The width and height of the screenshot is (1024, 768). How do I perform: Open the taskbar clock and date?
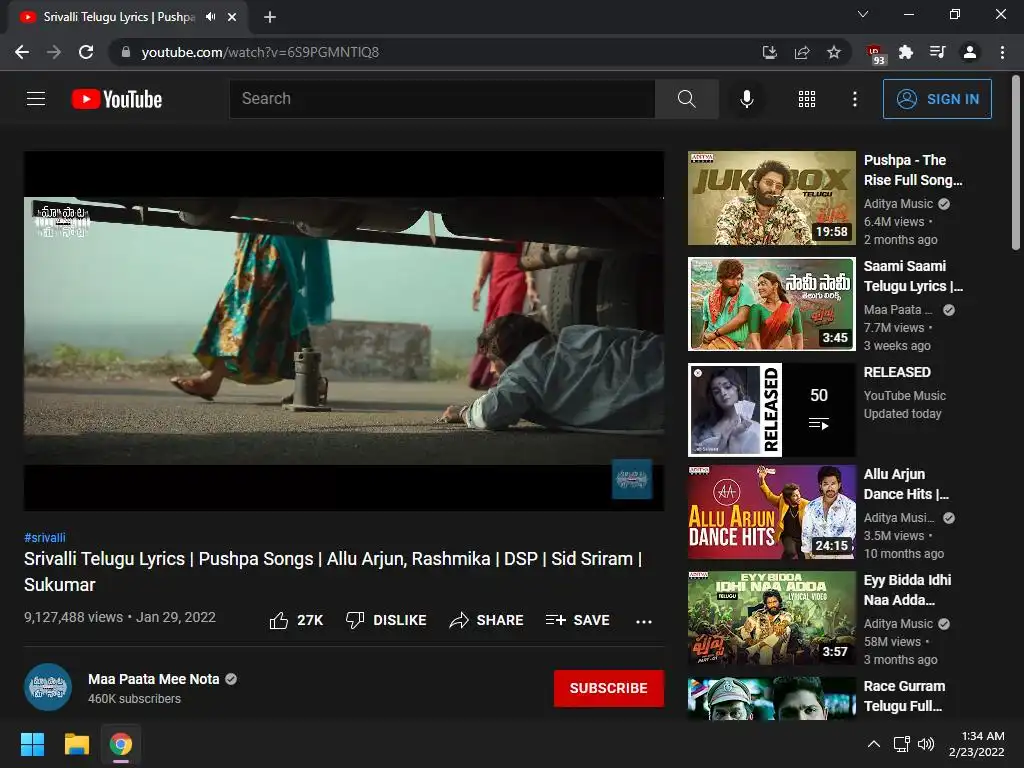point(976,744)
